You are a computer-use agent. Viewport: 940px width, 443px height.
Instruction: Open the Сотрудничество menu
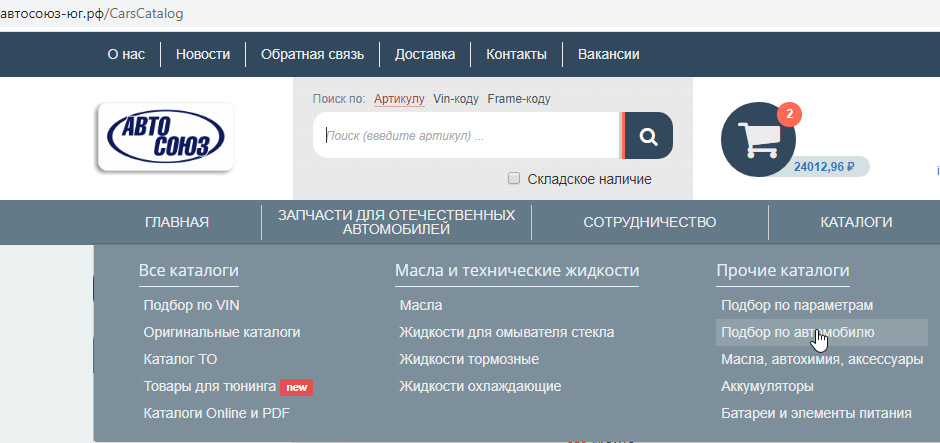point(650,222)
